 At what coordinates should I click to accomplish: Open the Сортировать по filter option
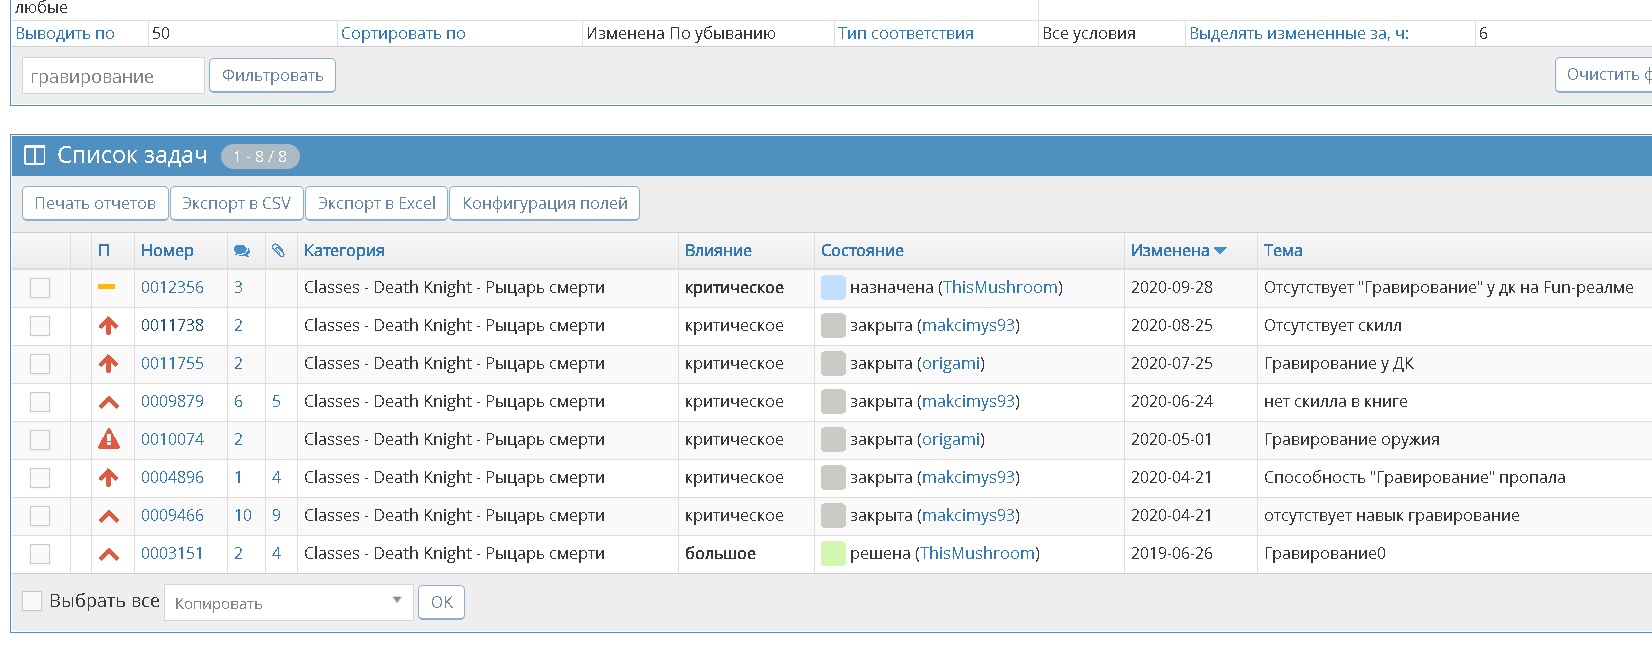pos(403,33)
